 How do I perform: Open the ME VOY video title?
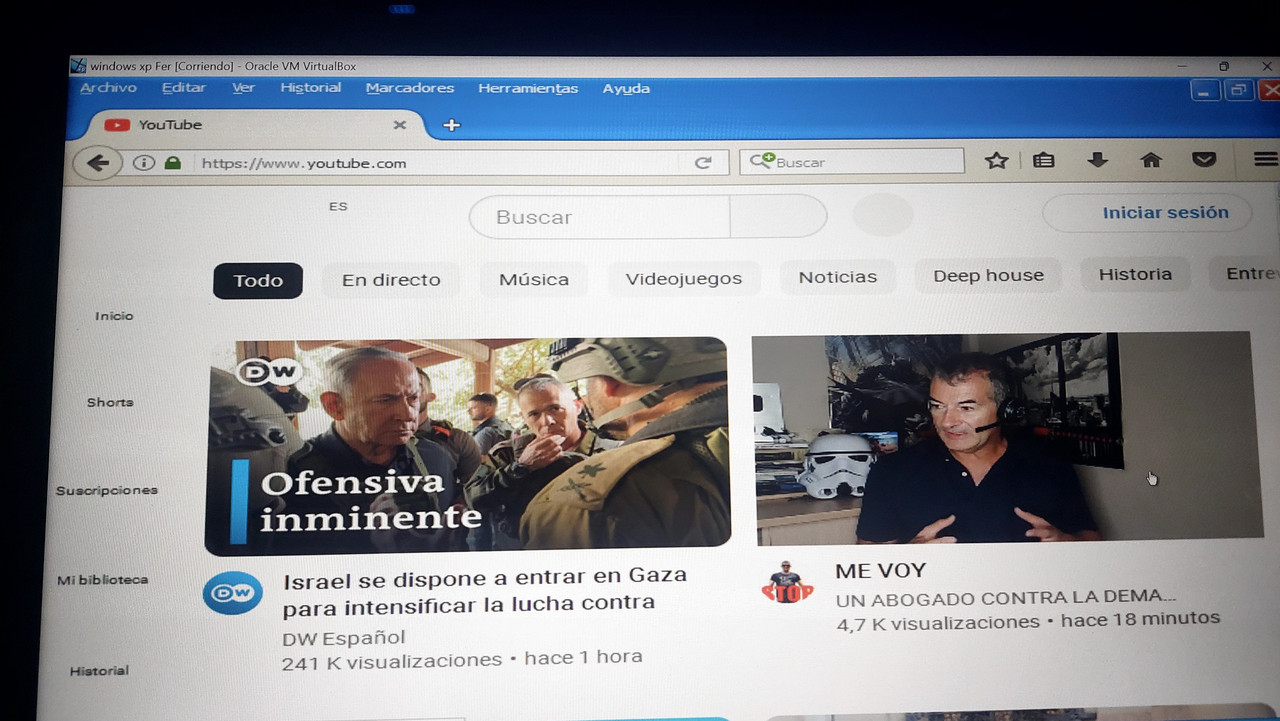click(881, 571)
